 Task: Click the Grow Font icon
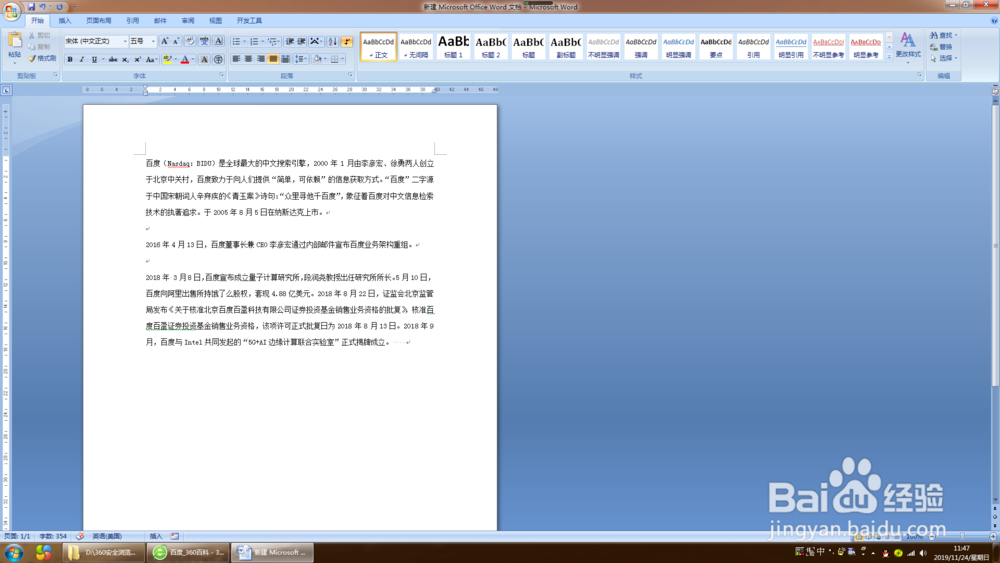[x=165, y=41]
